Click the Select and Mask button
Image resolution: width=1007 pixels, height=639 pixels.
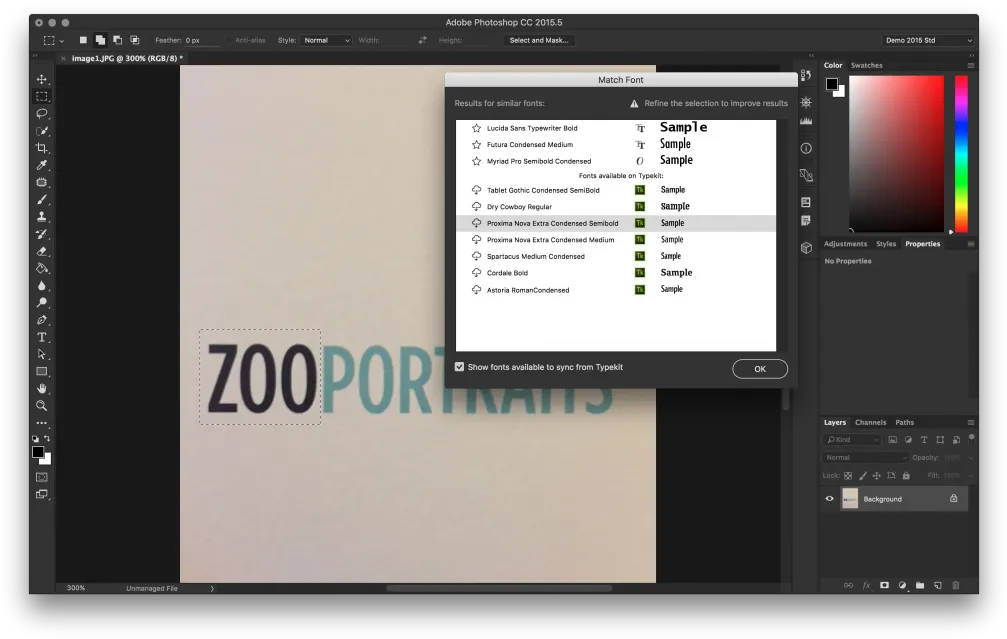pyautogui.click(x=539, y=40)
